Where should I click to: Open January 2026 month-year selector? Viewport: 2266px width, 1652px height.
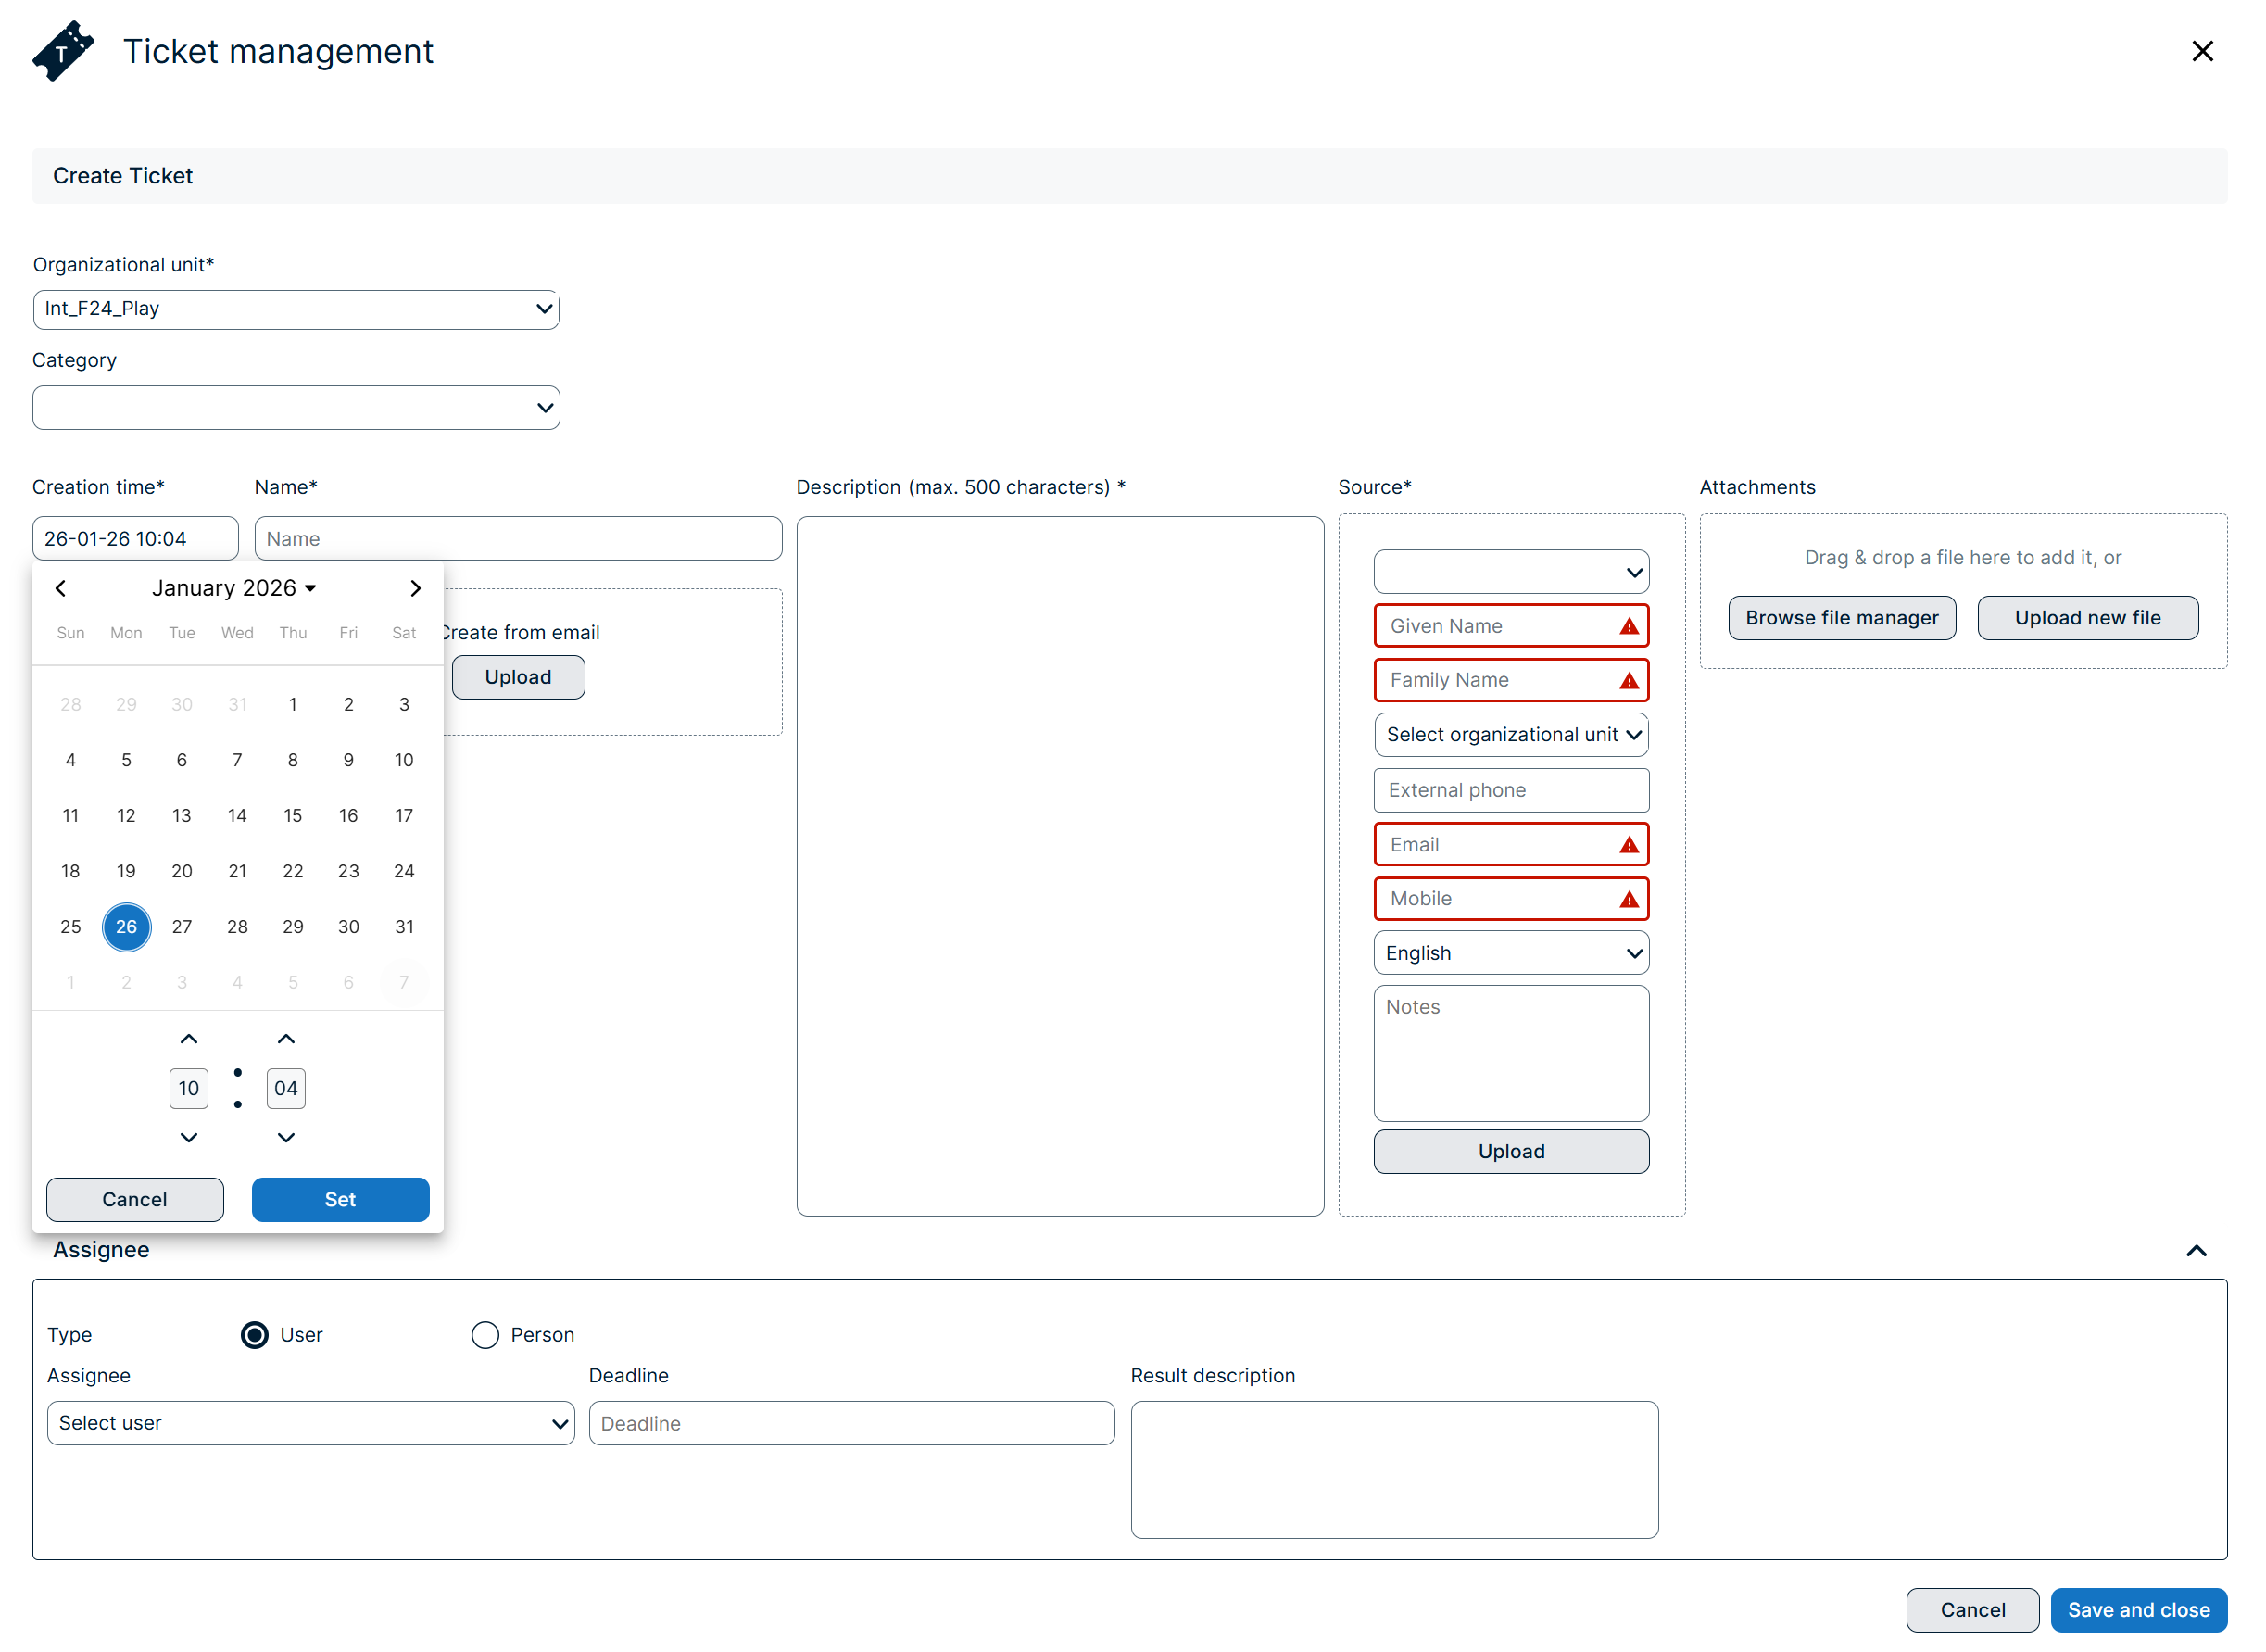pos(234,588)
